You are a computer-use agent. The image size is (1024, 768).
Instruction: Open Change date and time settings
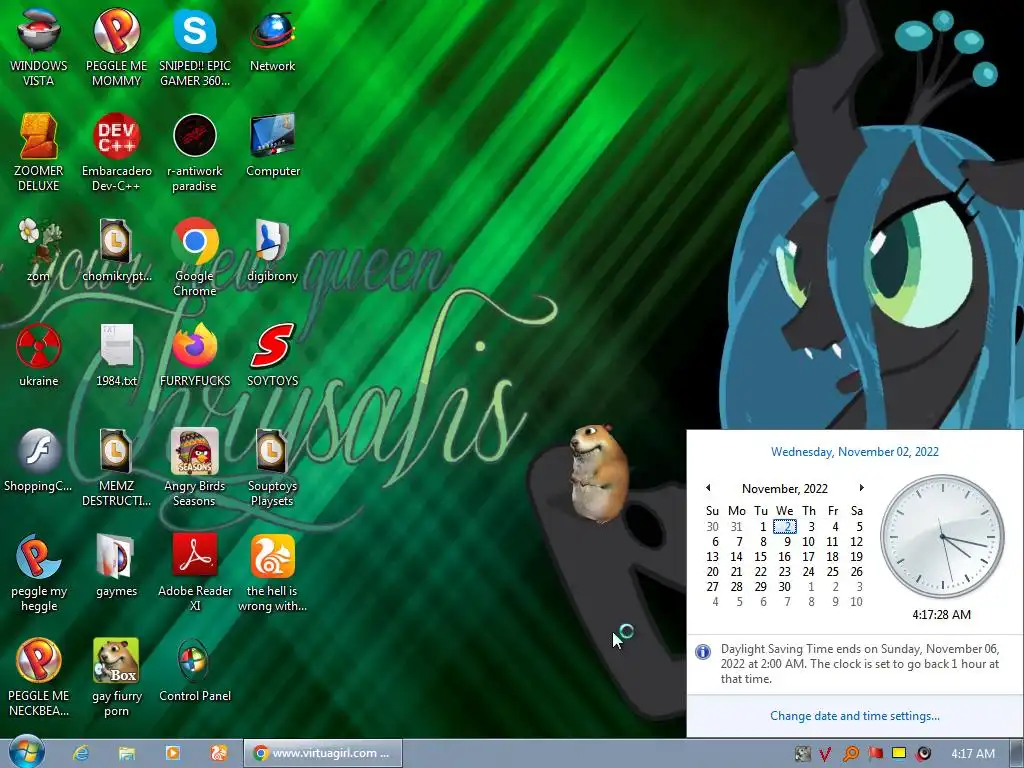[x=854, y=716]
